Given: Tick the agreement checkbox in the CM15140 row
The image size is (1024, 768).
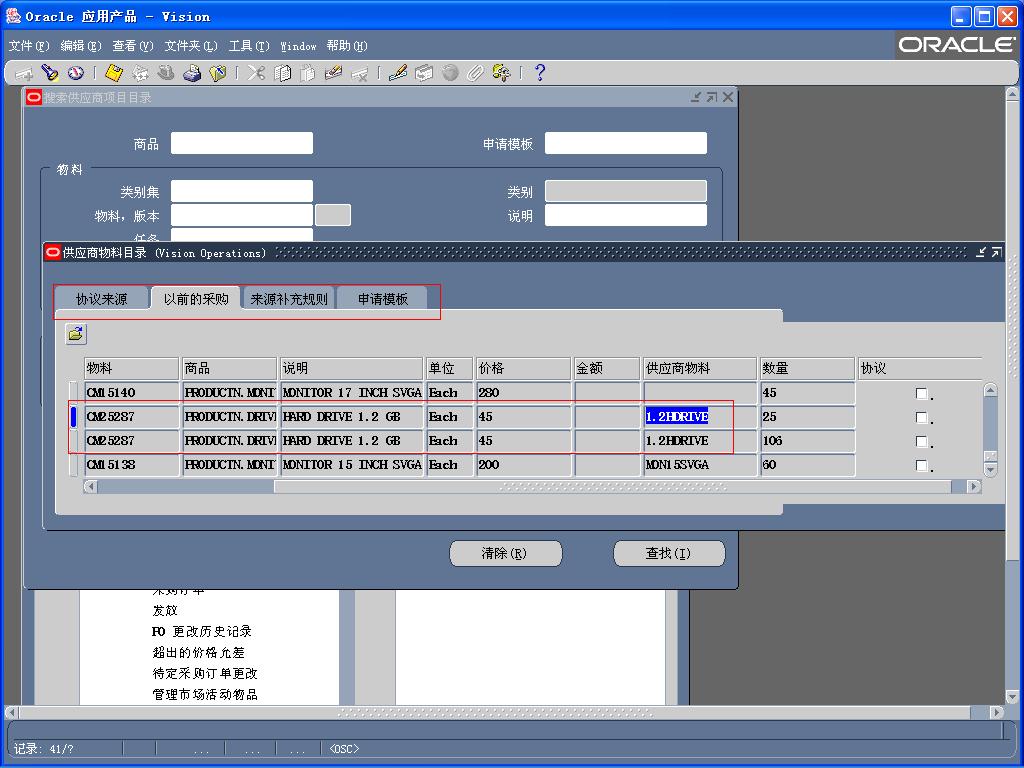Looking at the screenshot, I should [921, 393].
